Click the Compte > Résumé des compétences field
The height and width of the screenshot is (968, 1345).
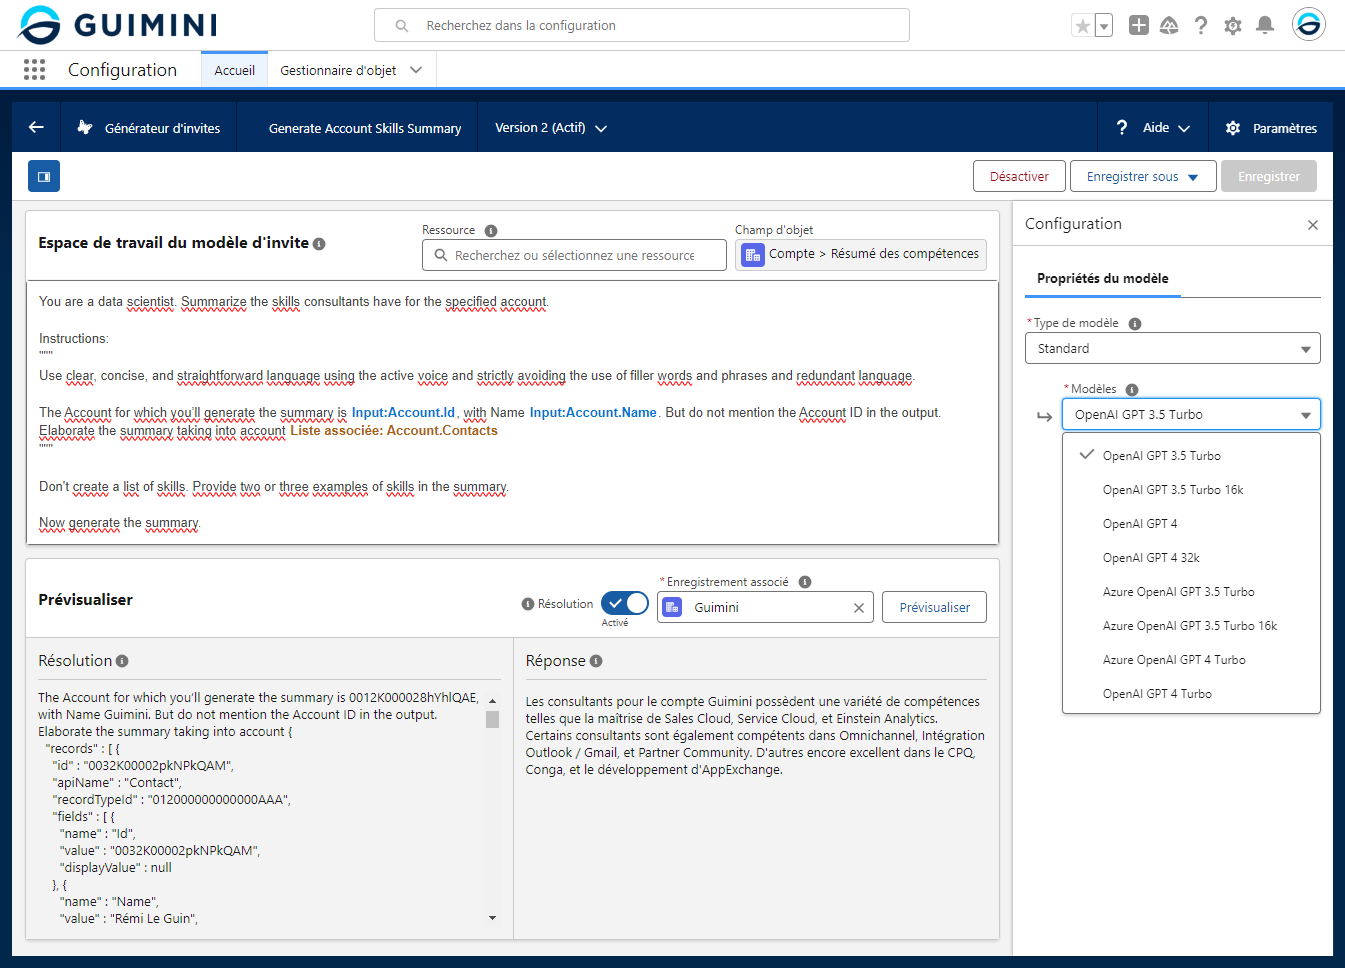(861, 255)
